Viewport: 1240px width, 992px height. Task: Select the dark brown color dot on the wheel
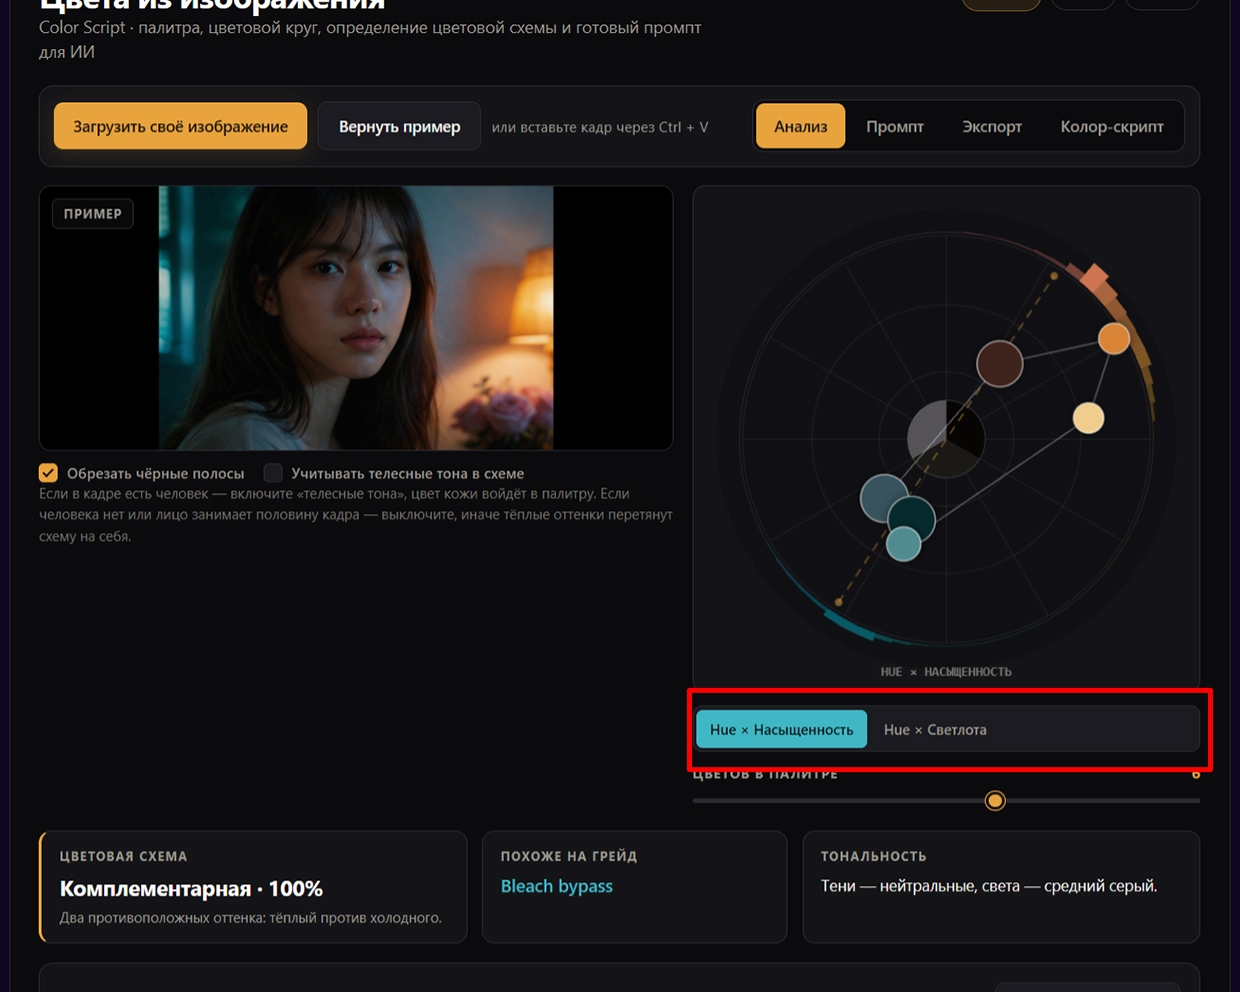[x=999, y=363]
